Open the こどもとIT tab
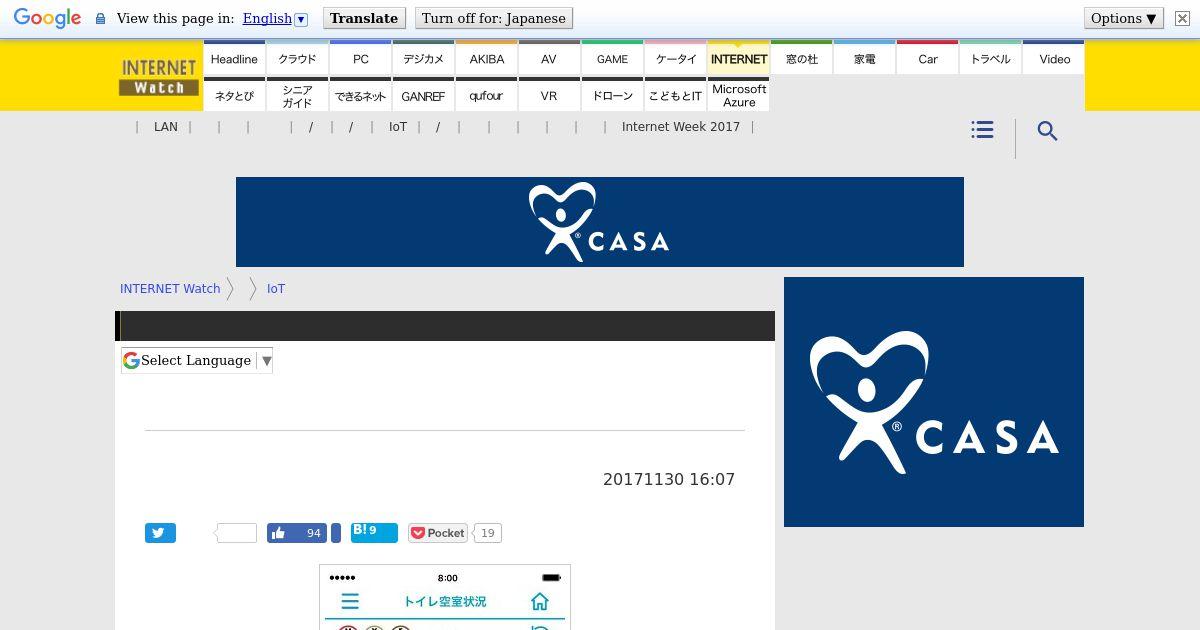1200x630 pixels. point(676,95)
